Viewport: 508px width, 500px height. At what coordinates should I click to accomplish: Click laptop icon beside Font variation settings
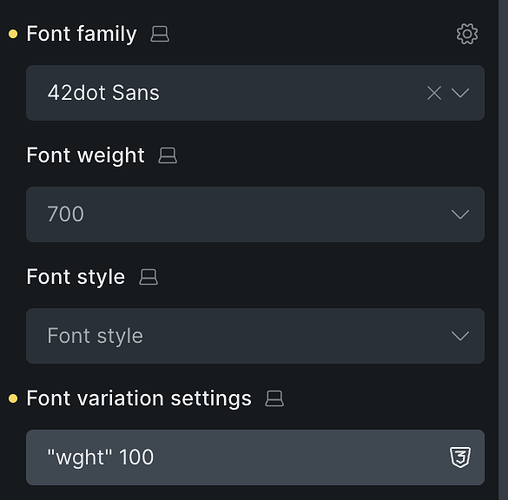pyautogui.click(x=274, y=399)
